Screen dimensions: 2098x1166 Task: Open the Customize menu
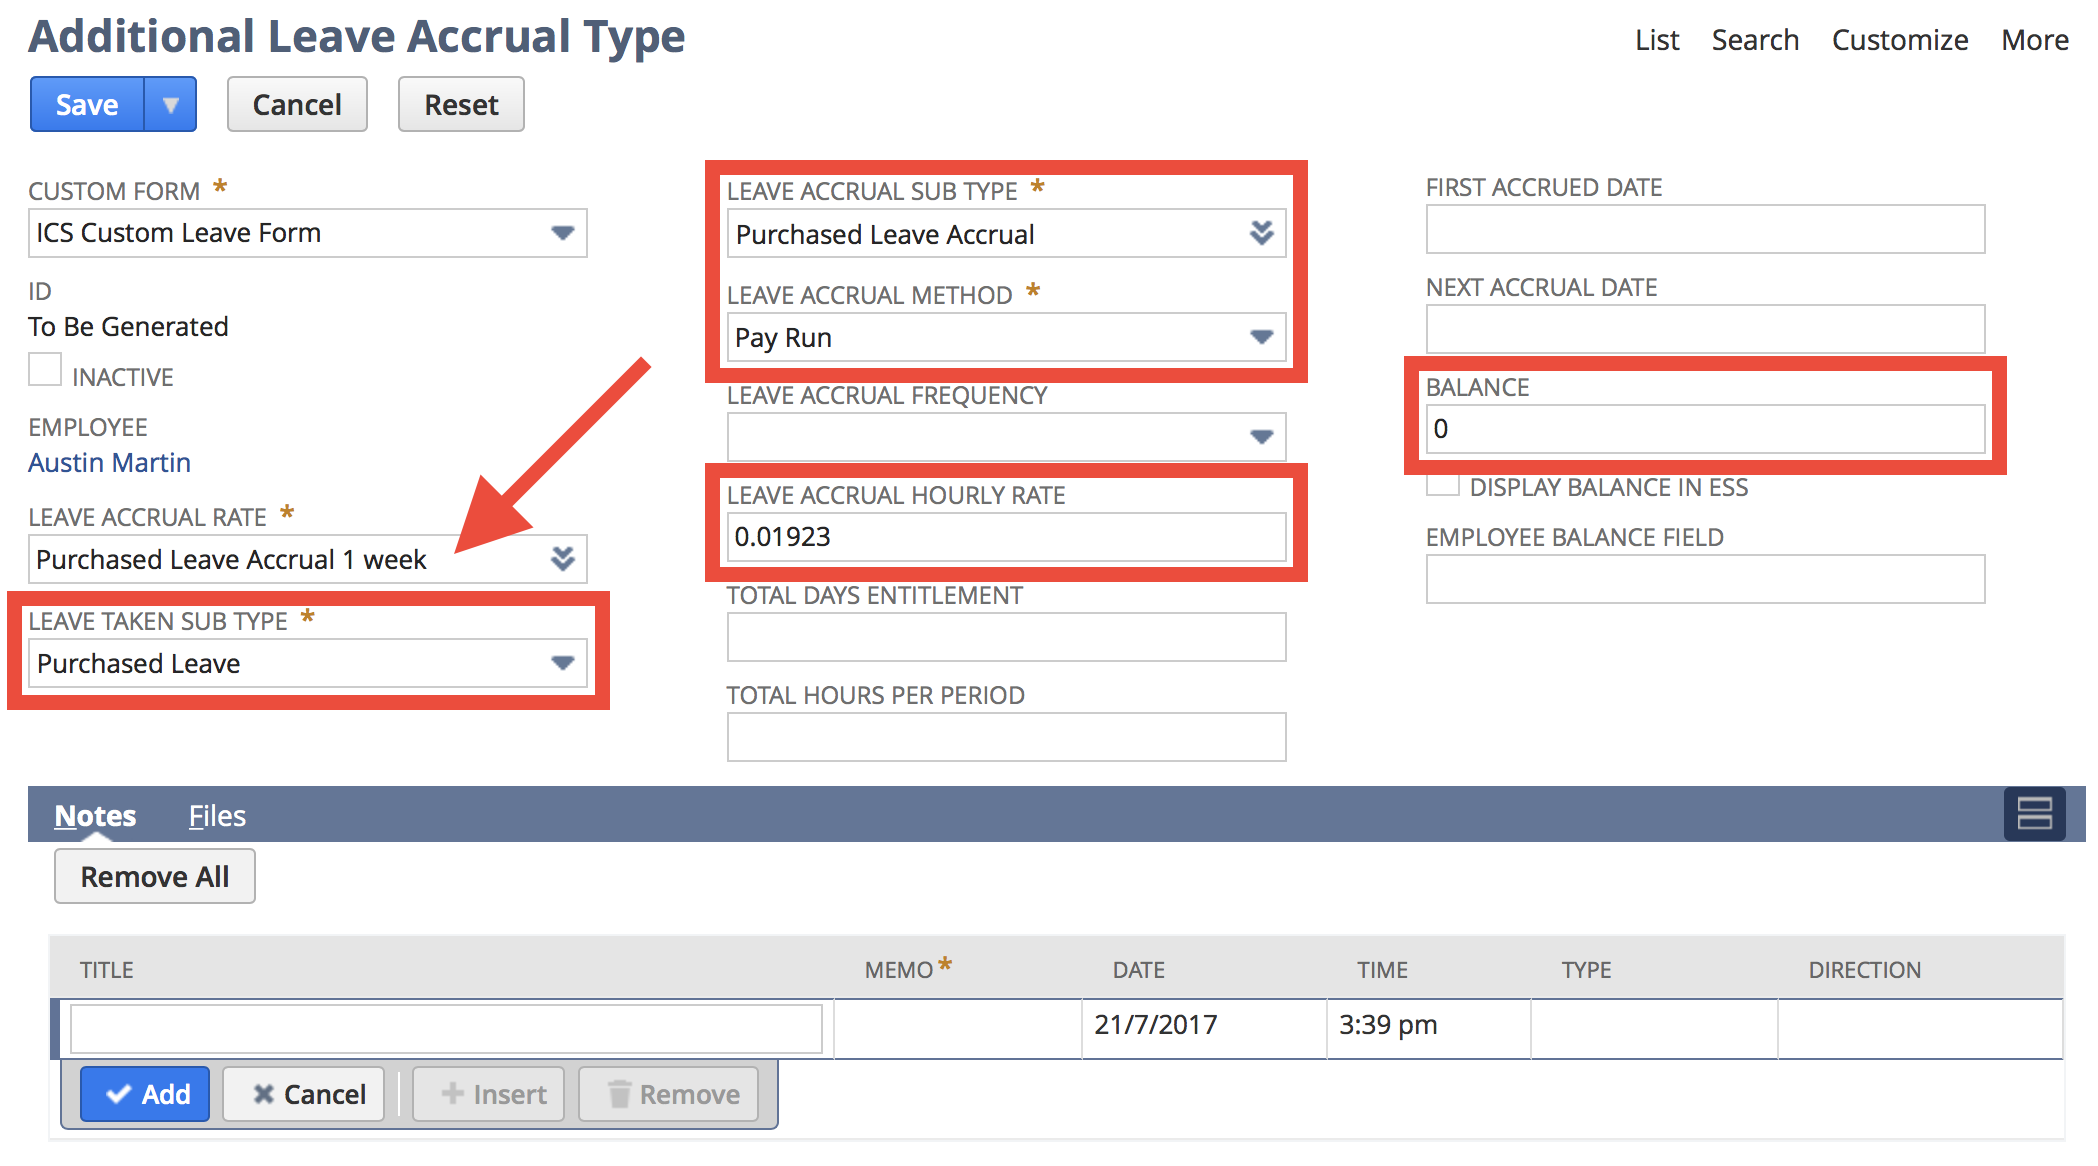click(x=1898, y=40)
